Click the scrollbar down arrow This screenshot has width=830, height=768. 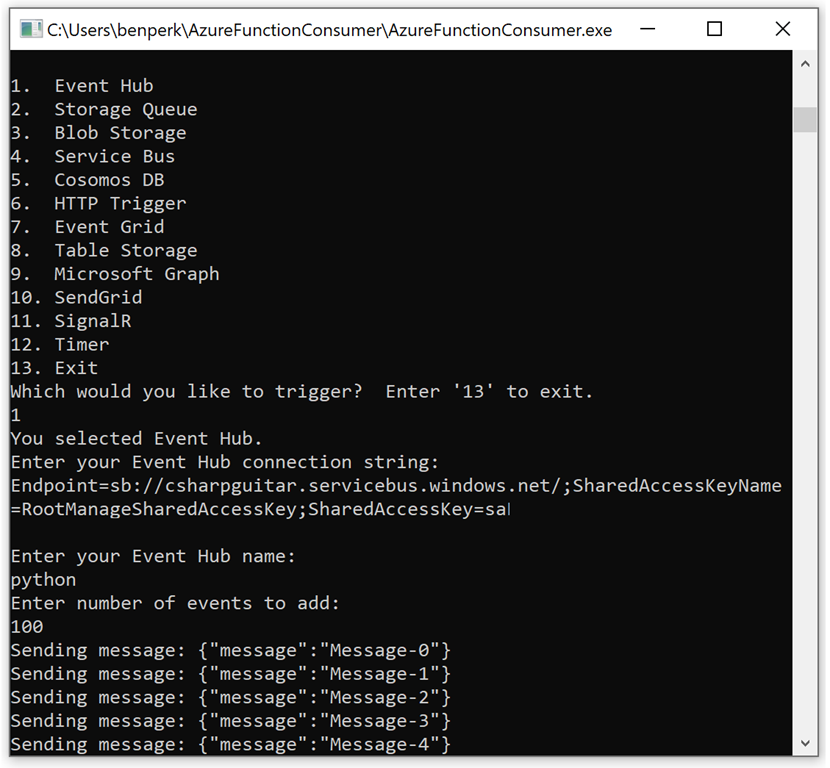[805, 743]
